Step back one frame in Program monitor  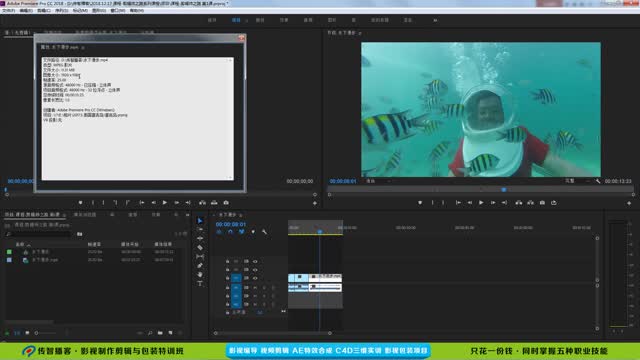coord(470,202)
